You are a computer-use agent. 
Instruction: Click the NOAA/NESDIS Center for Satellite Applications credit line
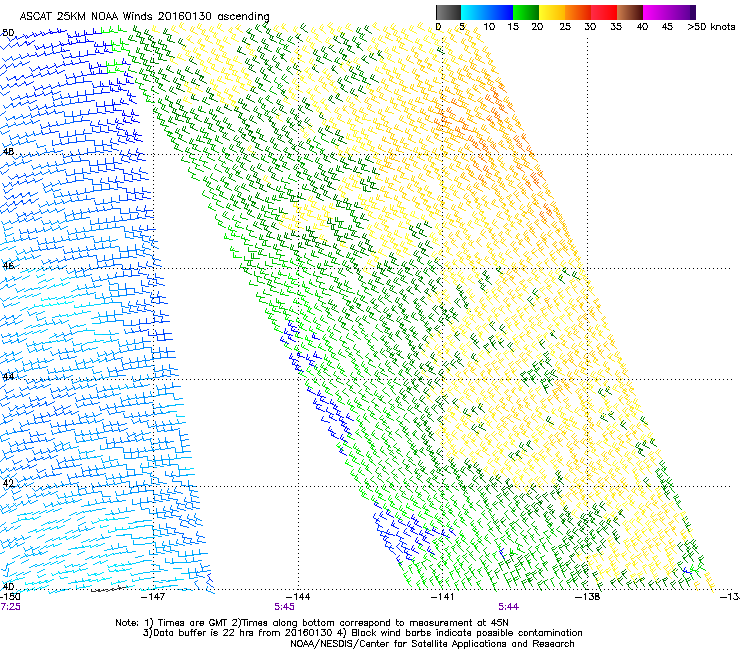(432, 644)
